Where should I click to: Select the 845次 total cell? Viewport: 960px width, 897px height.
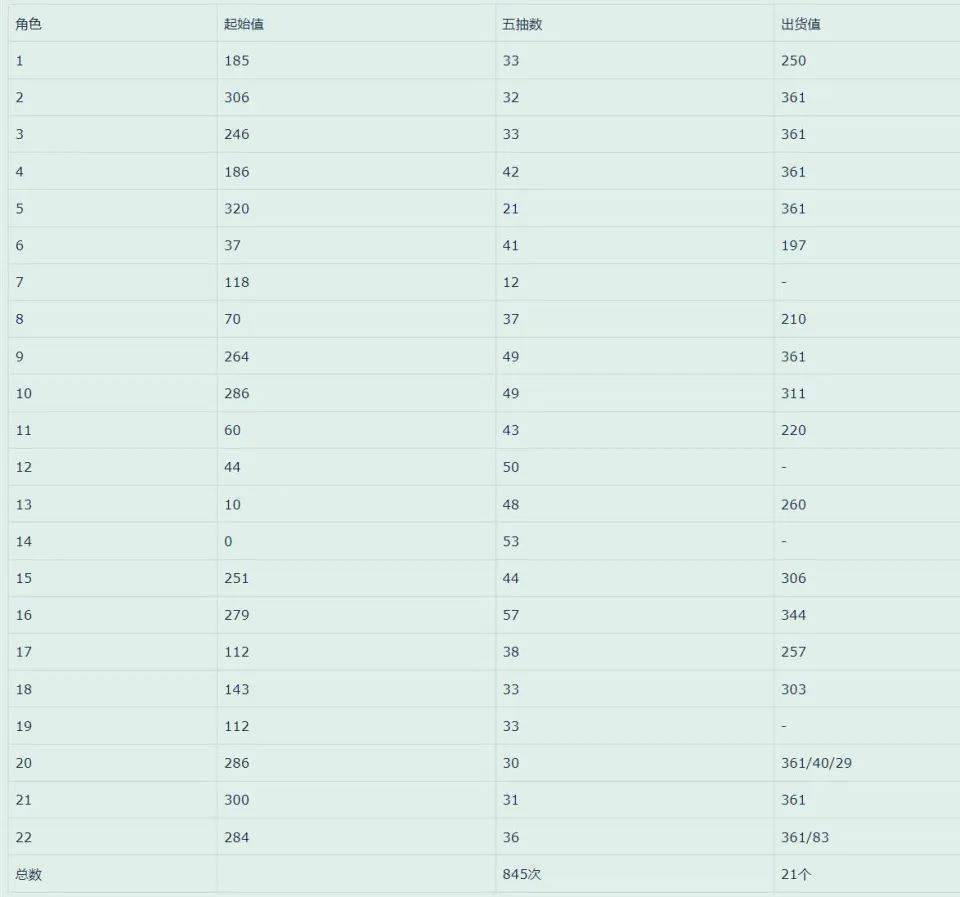click(522, 874)
